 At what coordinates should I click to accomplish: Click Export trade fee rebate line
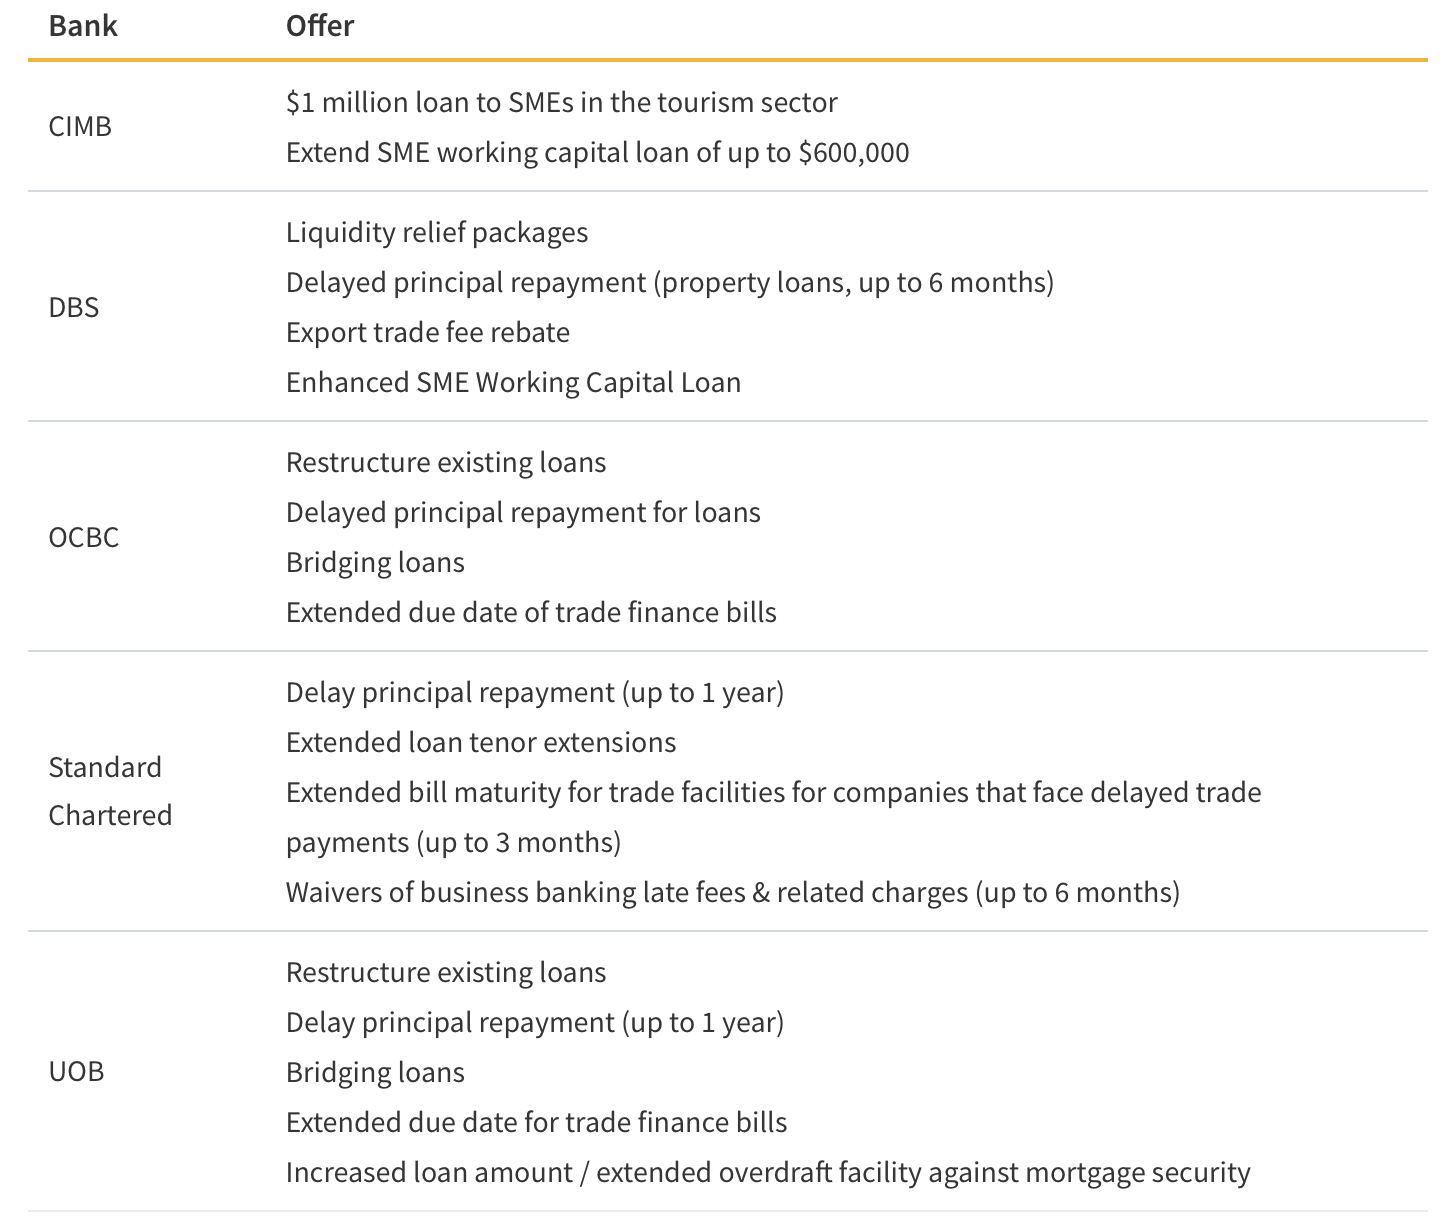428,332
